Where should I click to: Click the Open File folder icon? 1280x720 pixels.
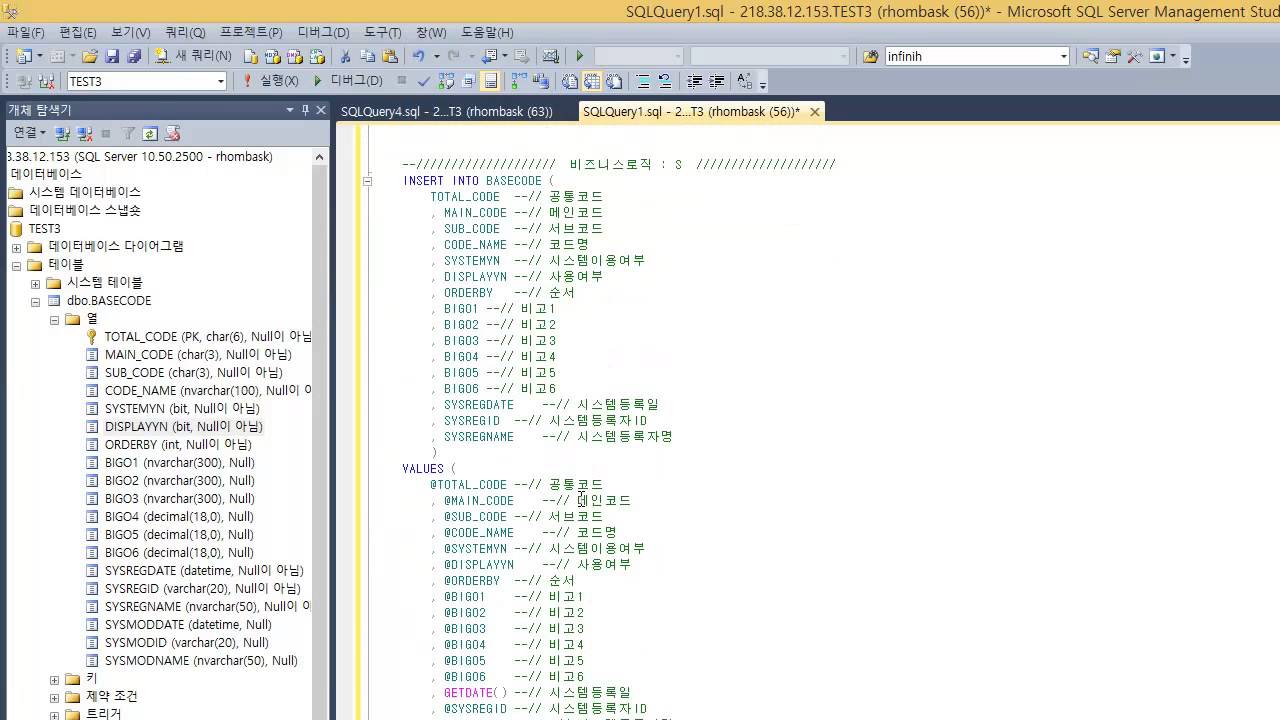coord(90,56)
